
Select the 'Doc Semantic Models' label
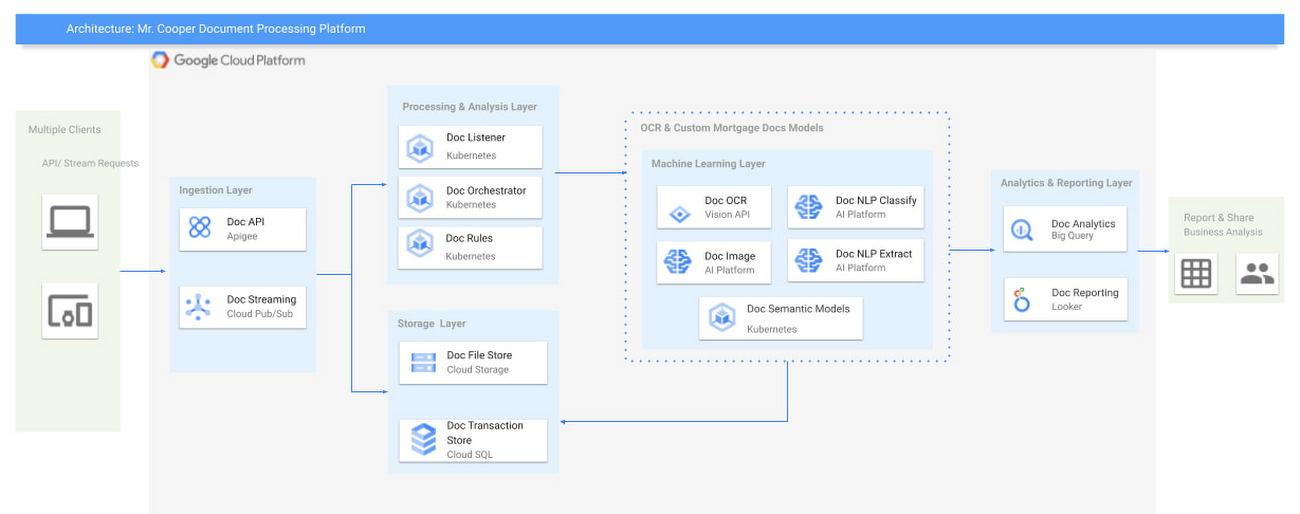pos(798,309)
